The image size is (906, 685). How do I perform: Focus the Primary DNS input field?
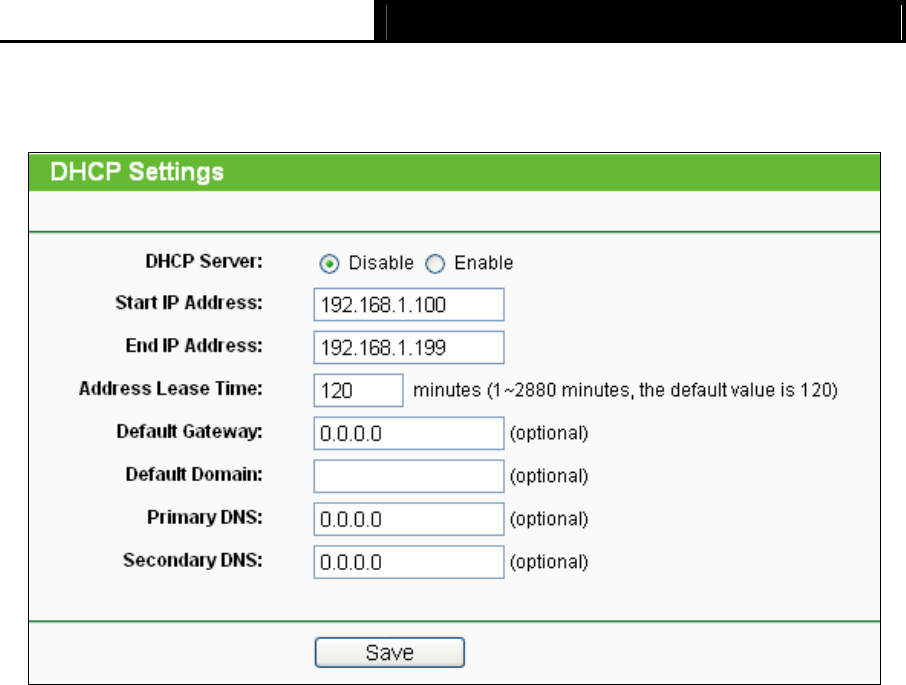pos(409,519)
